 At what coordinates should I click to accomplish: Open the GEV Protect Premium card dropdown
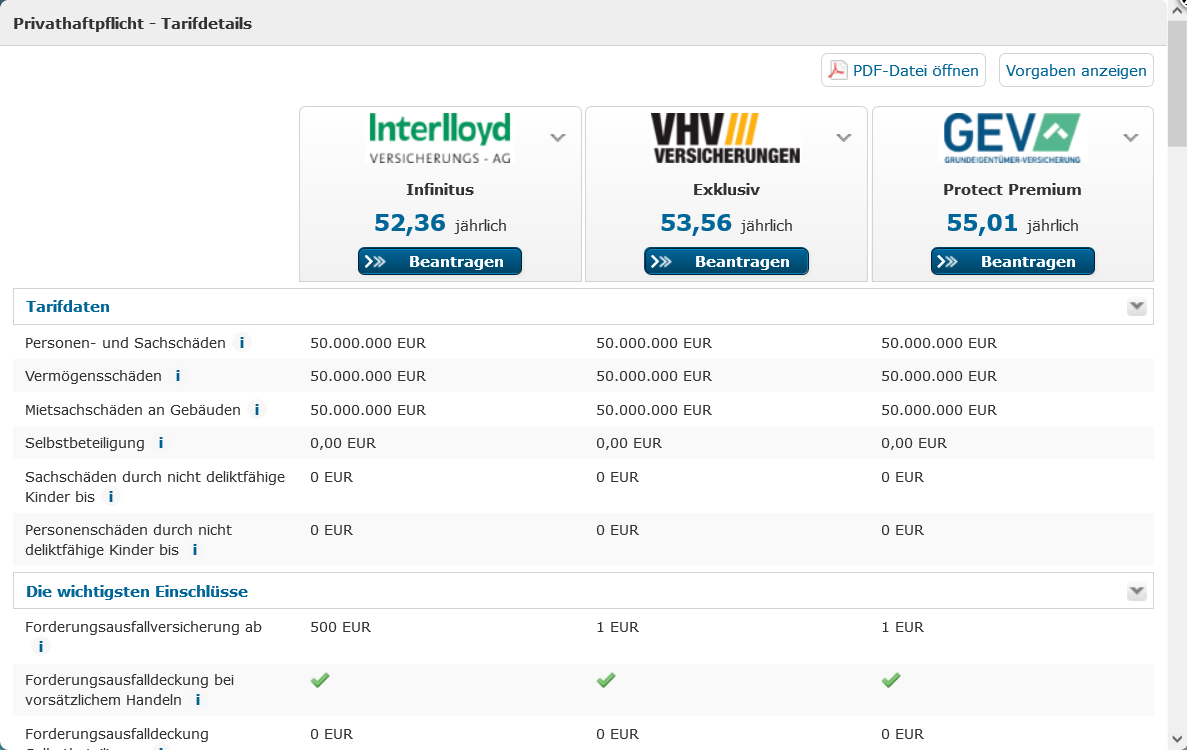(x=1131, y=138)
